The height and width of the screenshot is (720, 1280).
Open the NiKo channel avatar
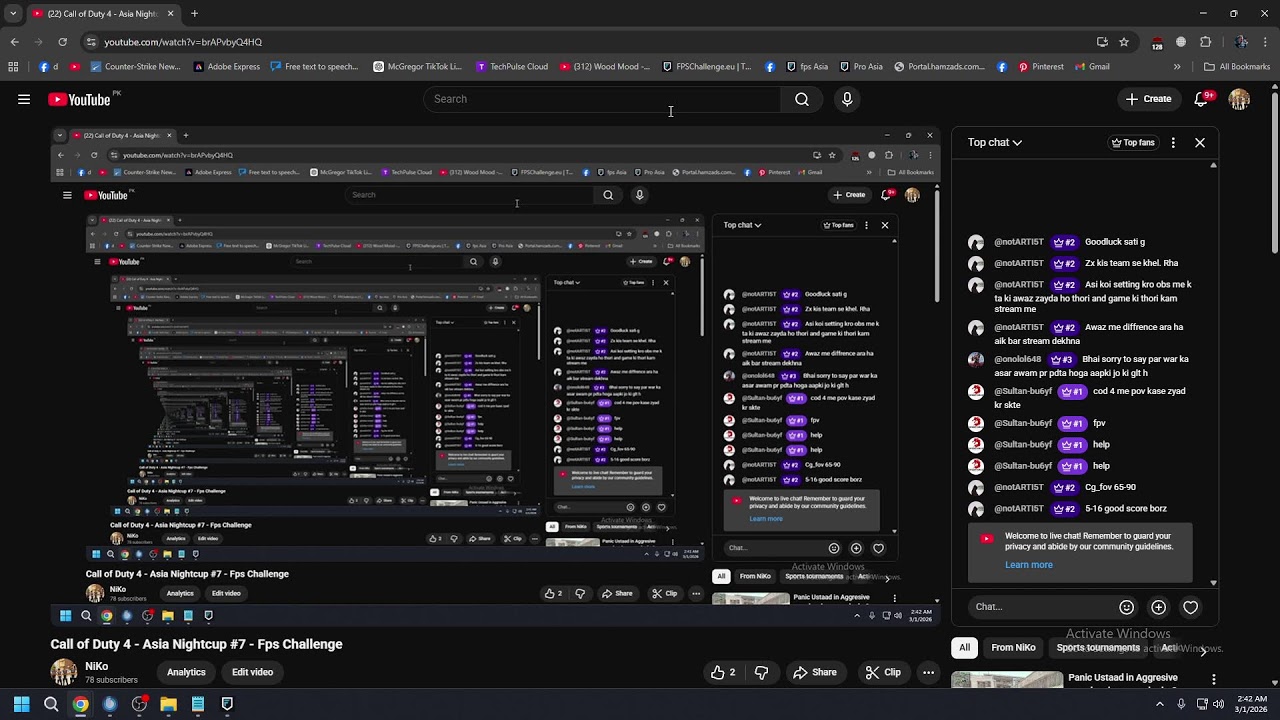pos(64,672)
